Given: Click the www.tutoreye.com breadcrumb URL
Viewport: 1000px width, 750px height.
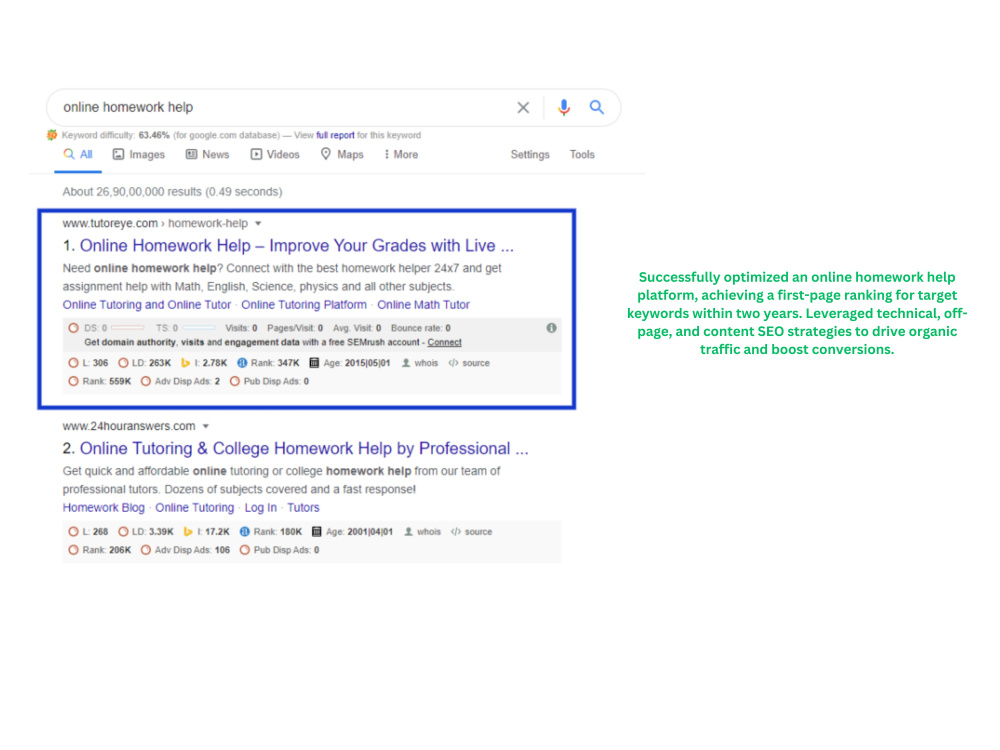Looking at the screenshot, I should (x=110, y=223).
